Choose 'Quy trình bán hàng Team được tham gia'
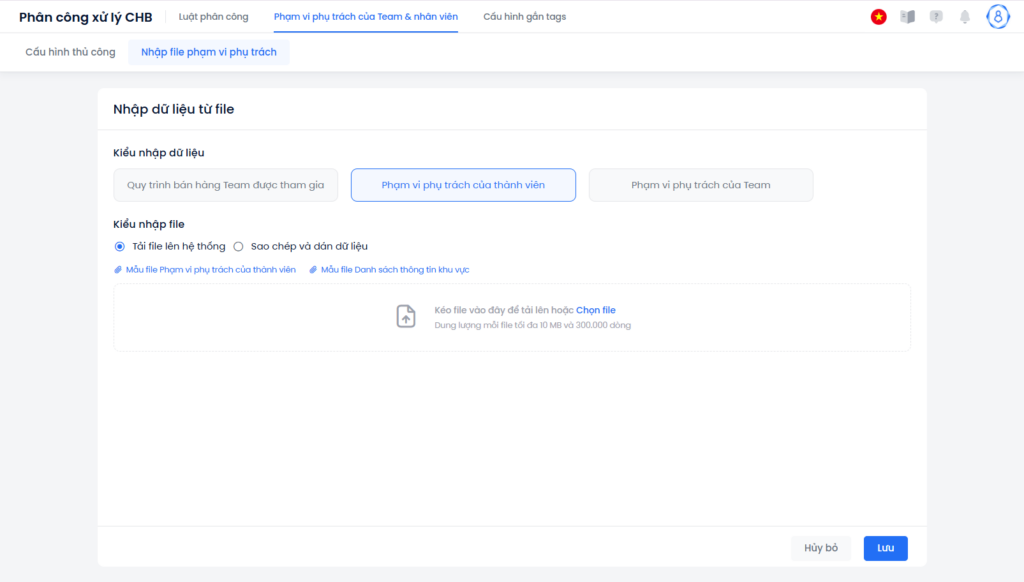This screenshot has height=582, width=1024. (225, 185)
